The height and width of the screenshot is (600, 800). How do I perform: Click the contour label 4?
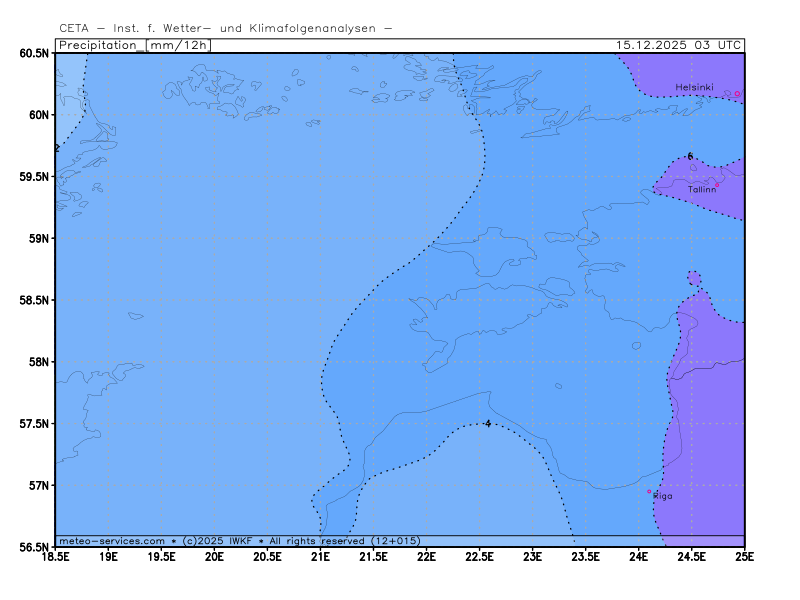488,424
